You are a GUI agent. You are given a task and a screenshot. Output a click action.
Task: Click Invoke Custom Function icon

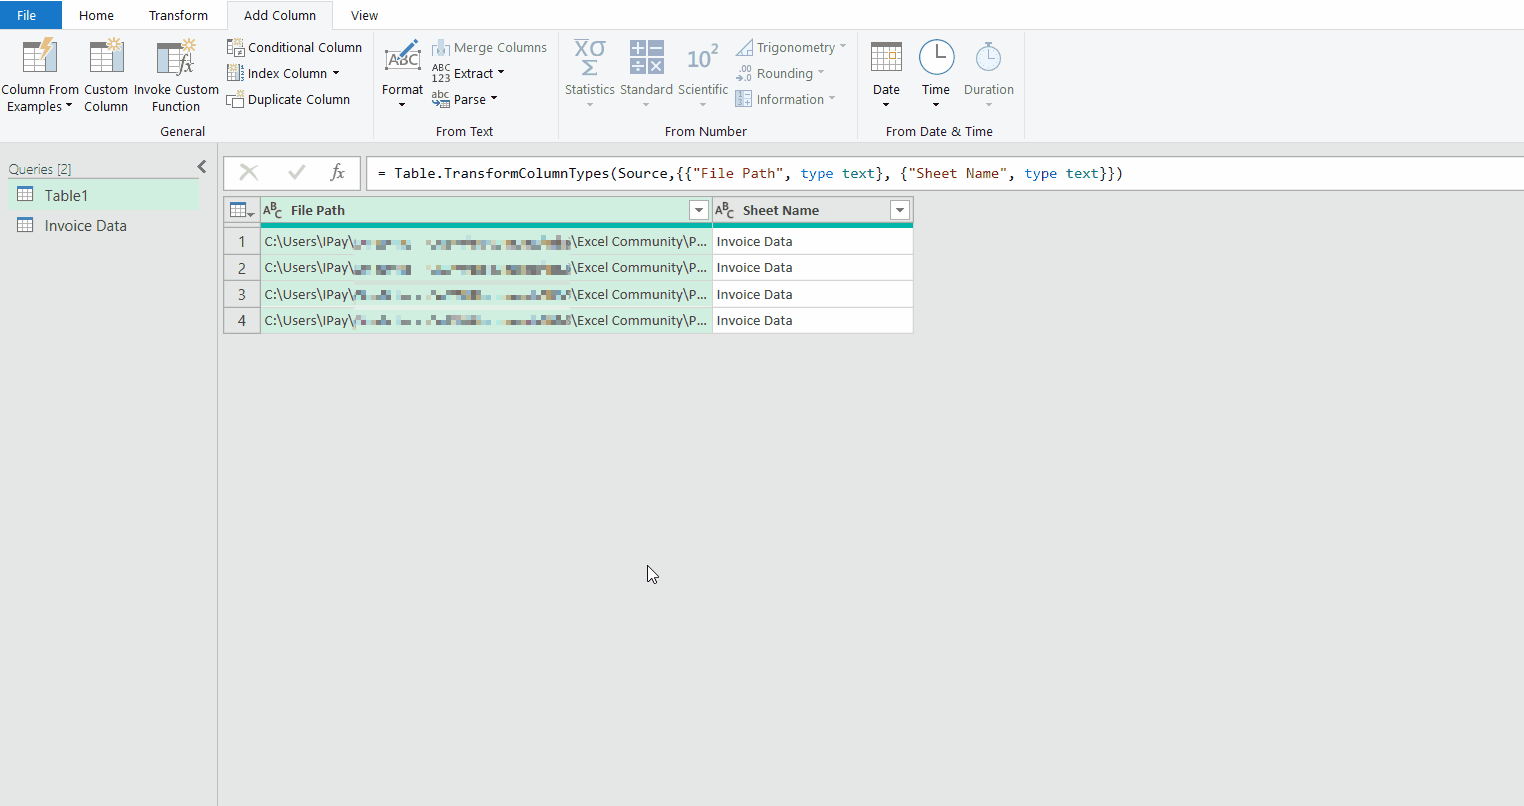(176, 58)
